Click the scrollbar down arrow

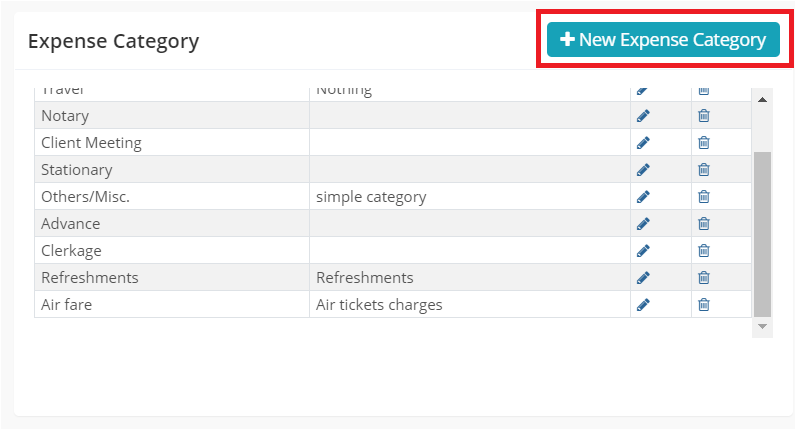(x=762, y=327)
